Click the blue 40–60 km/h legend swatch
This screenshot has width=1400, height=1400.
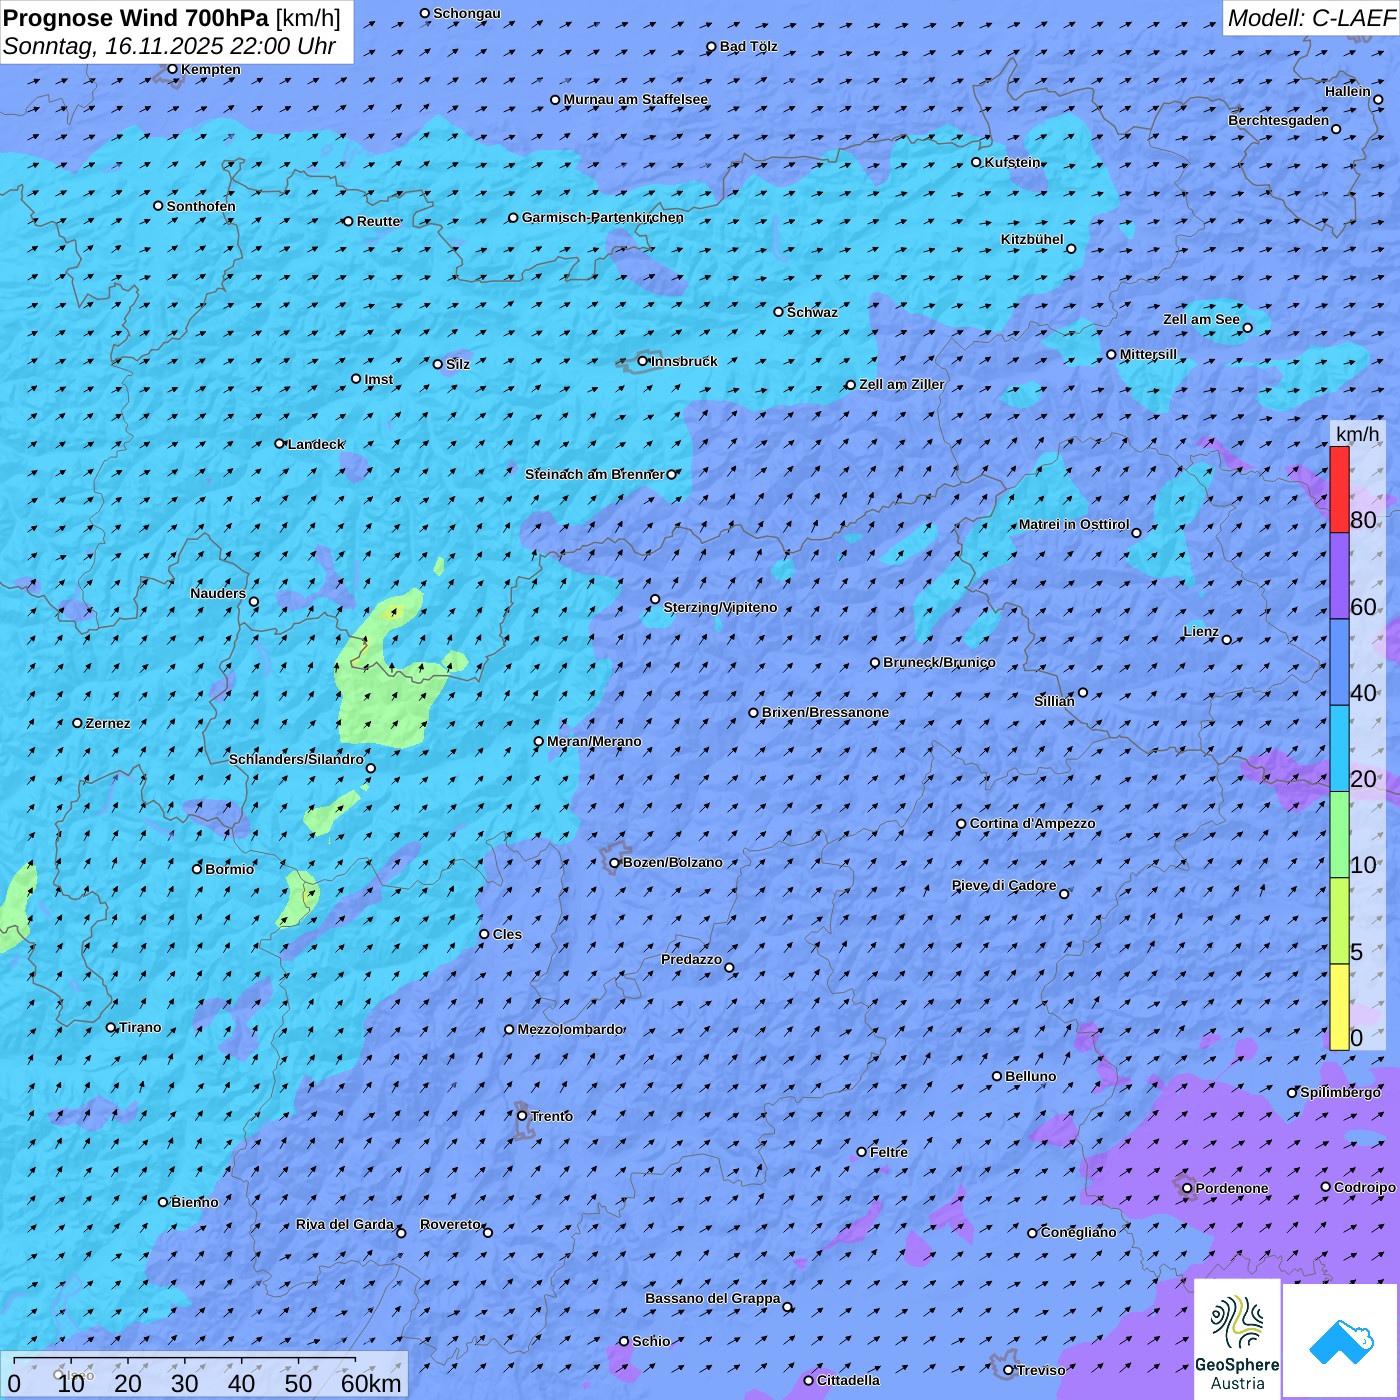1339,663
